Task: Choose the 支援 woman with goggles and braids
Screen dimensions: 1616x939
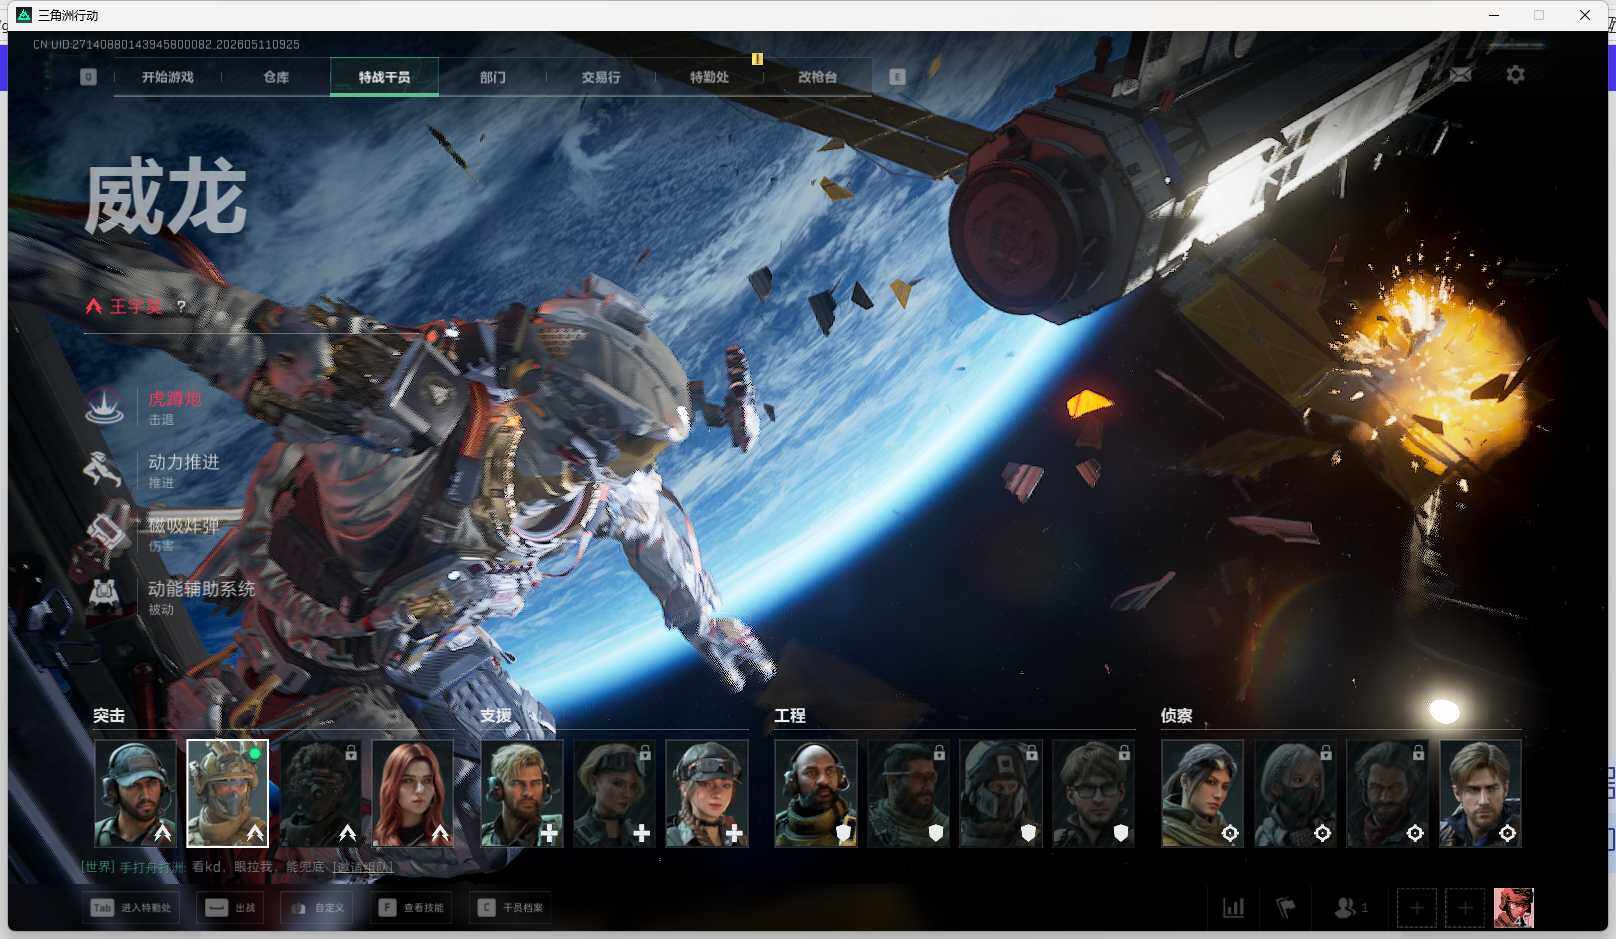Action: [706, 793]
